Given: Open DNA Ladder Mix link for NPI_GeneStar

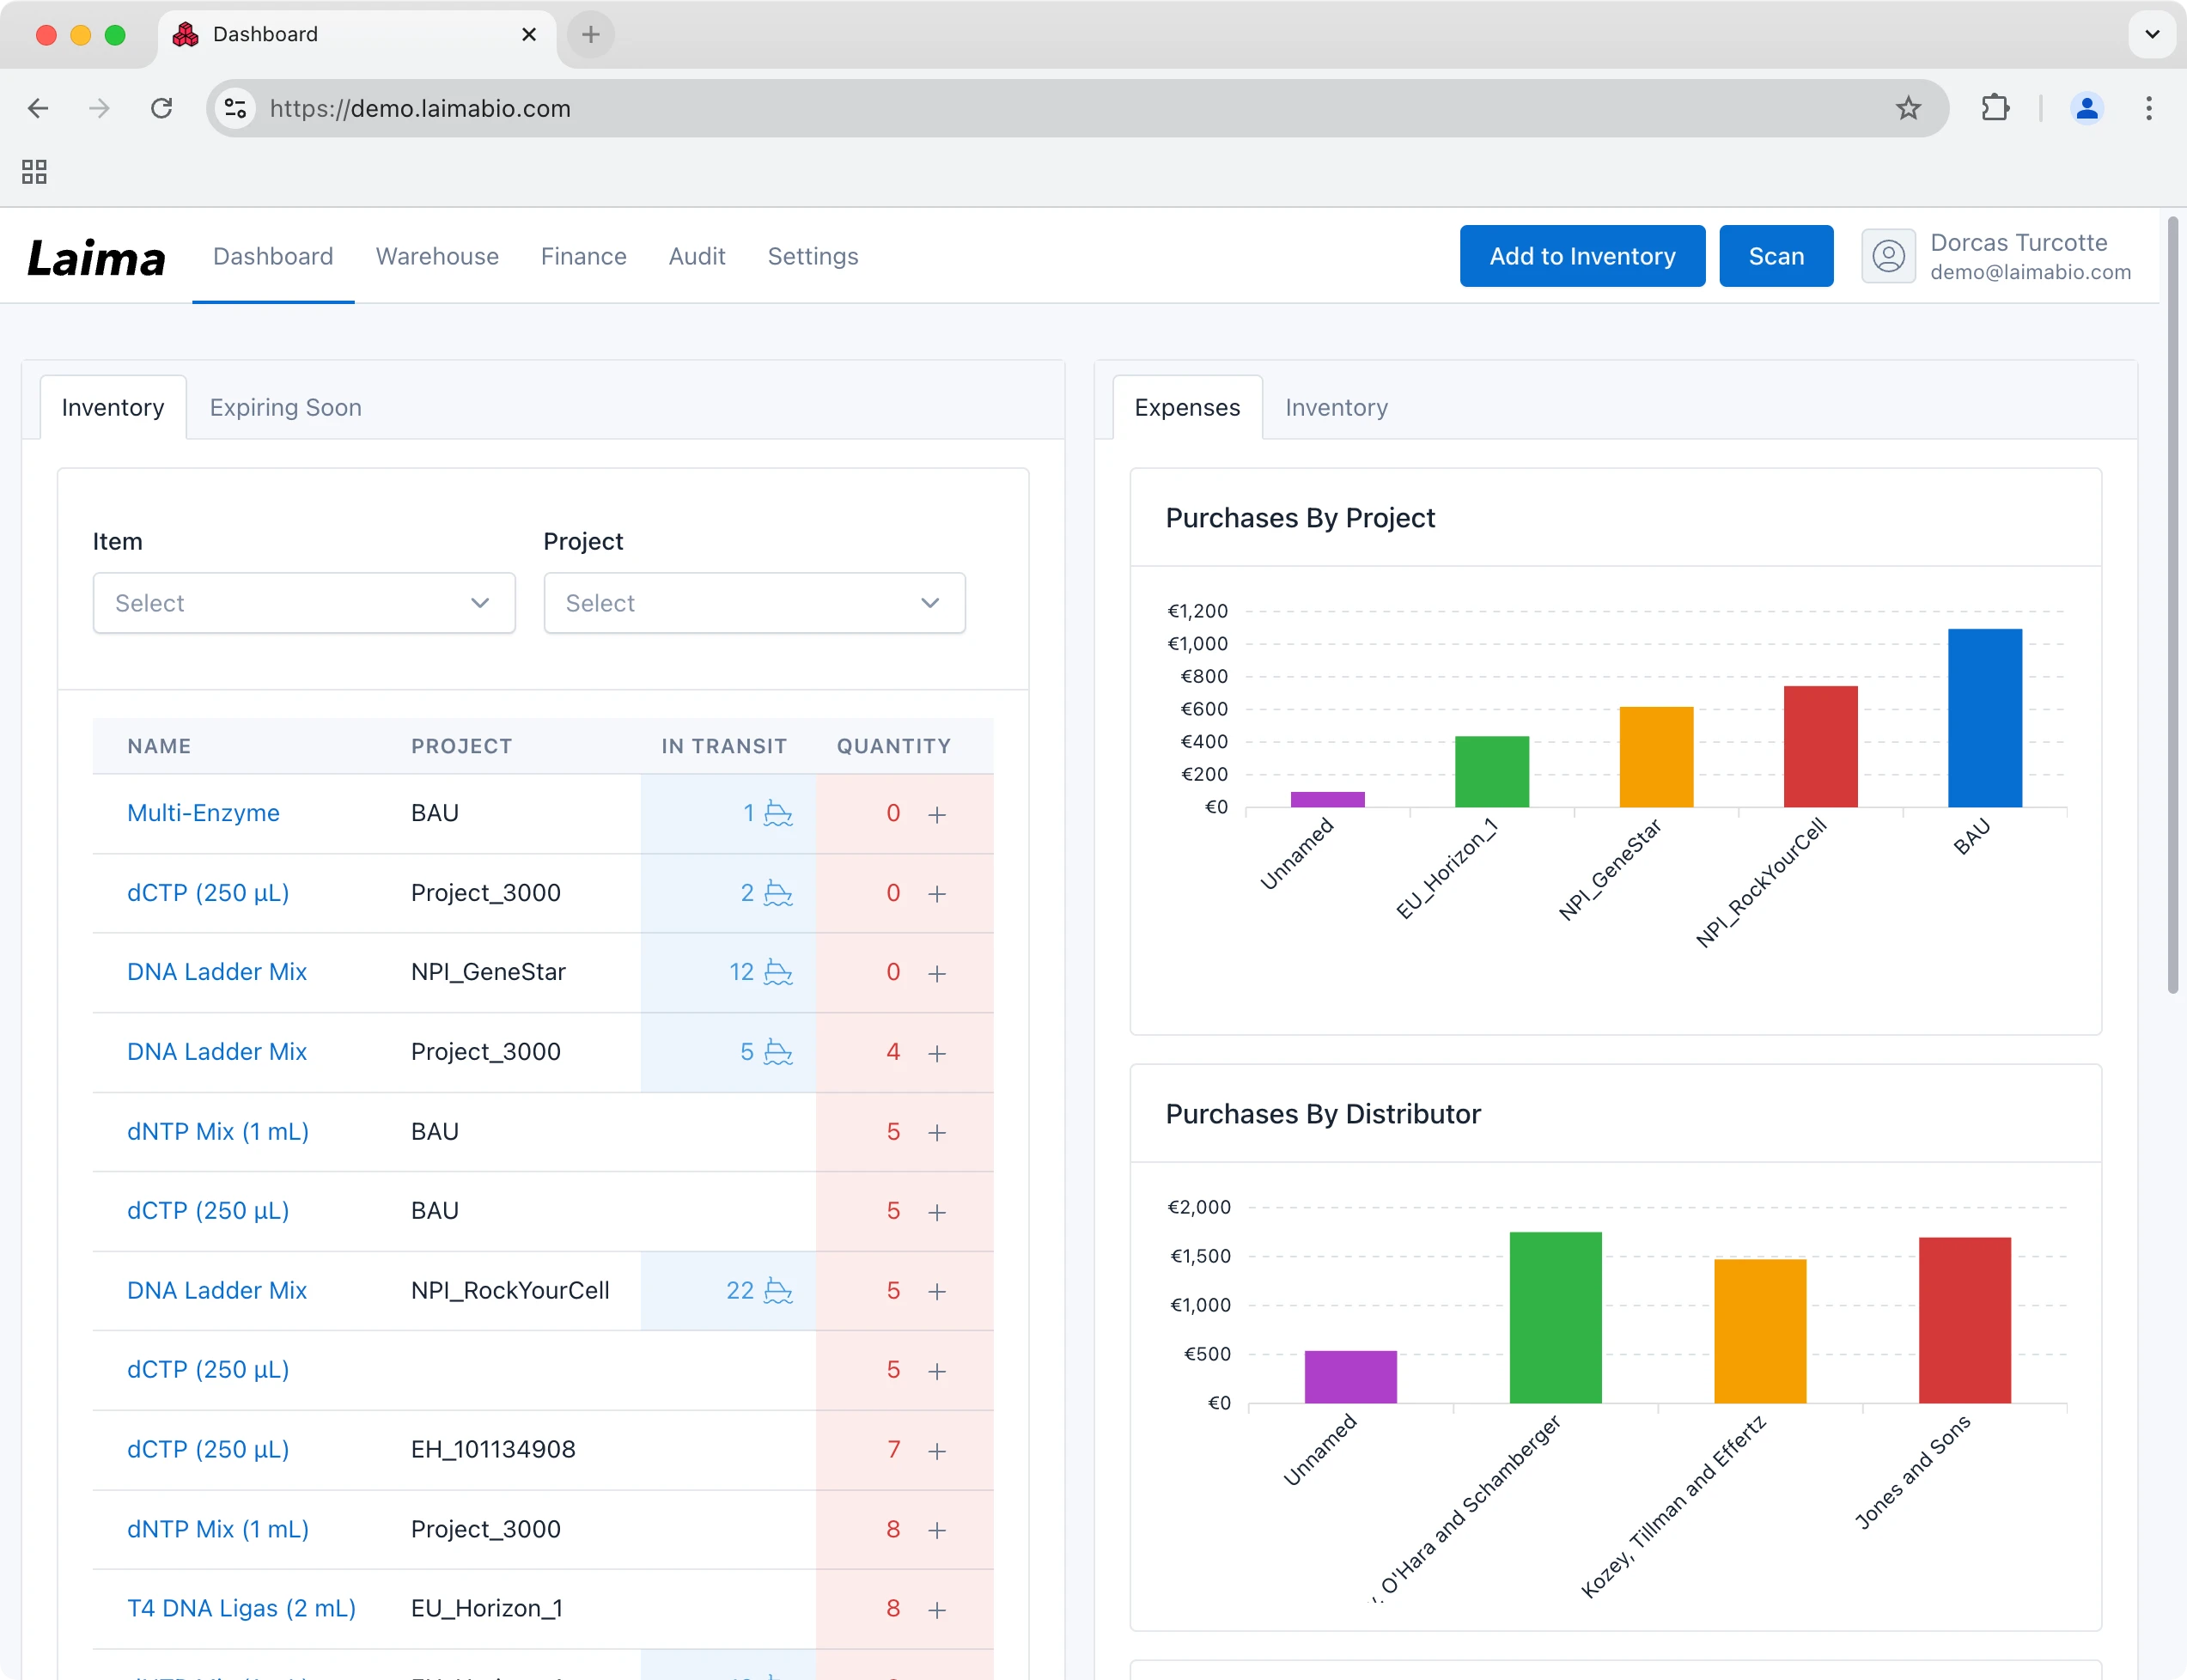Looking at the screenshot, I should (216, 972).
